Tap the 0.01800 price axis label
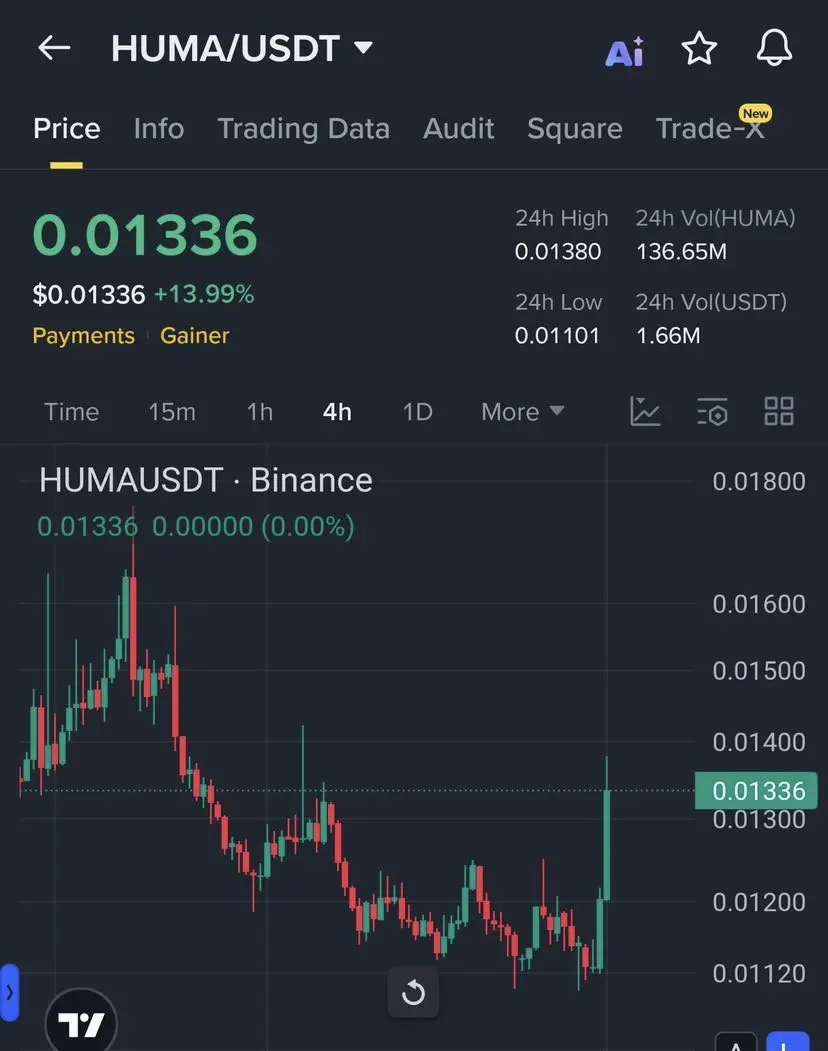Image resolution: width=828 pixels, height=1051 pixels. 759,481
